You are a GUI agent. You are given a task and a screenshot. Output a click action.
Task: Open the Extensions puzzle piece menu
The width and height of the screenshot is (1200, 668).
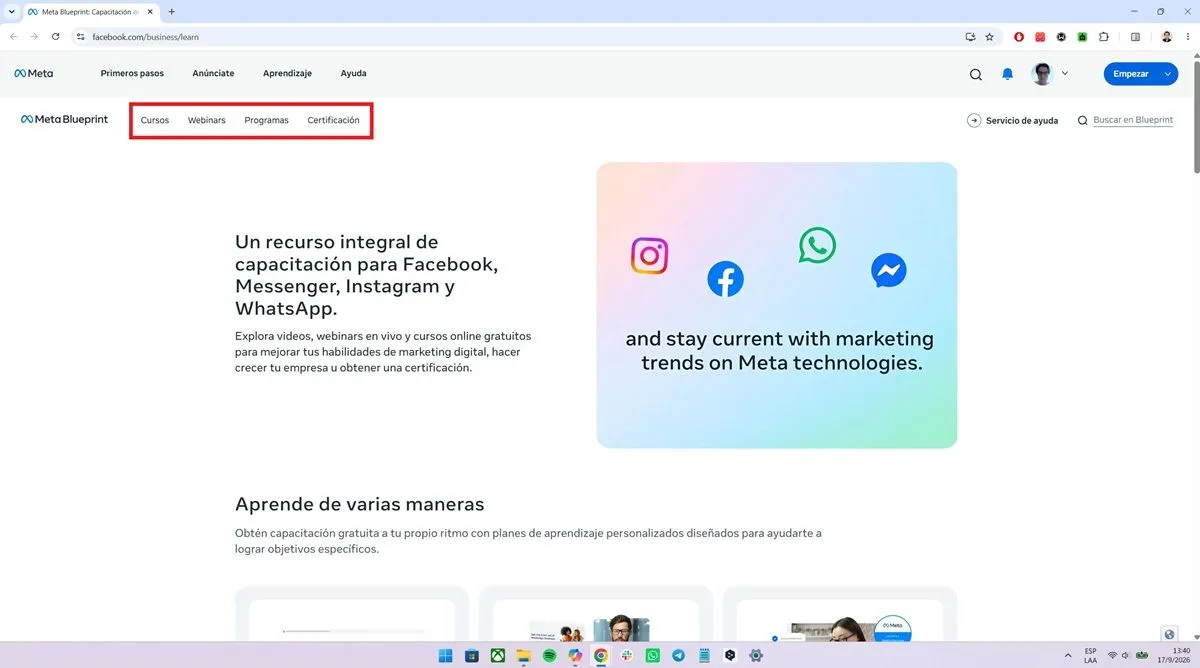click(1104, 37)
